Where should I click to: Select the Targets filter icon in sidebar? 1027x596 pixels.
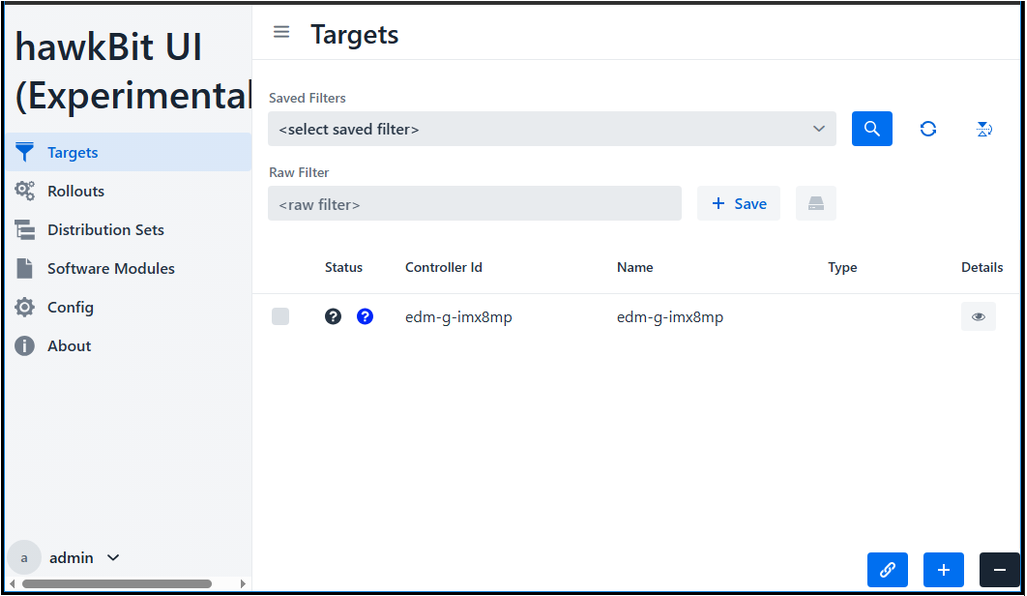[x=24, y=152]
